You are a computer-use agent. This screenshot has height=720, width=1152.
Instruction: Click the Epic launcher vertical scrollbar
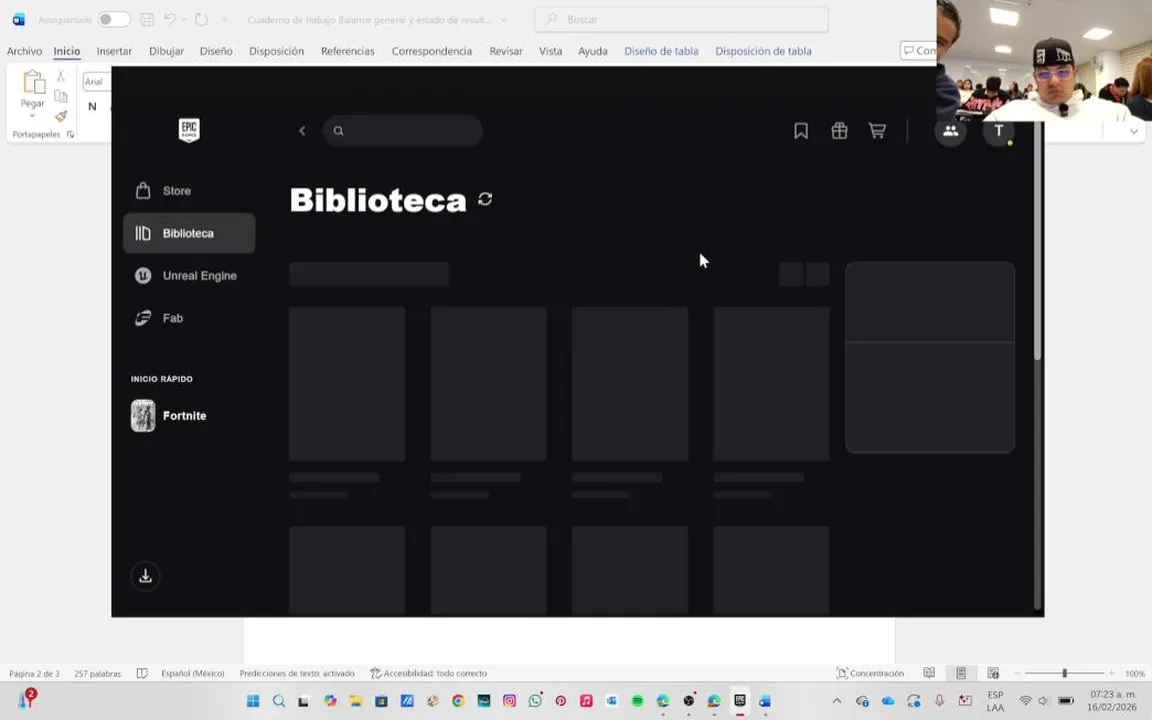(1037, 242)
